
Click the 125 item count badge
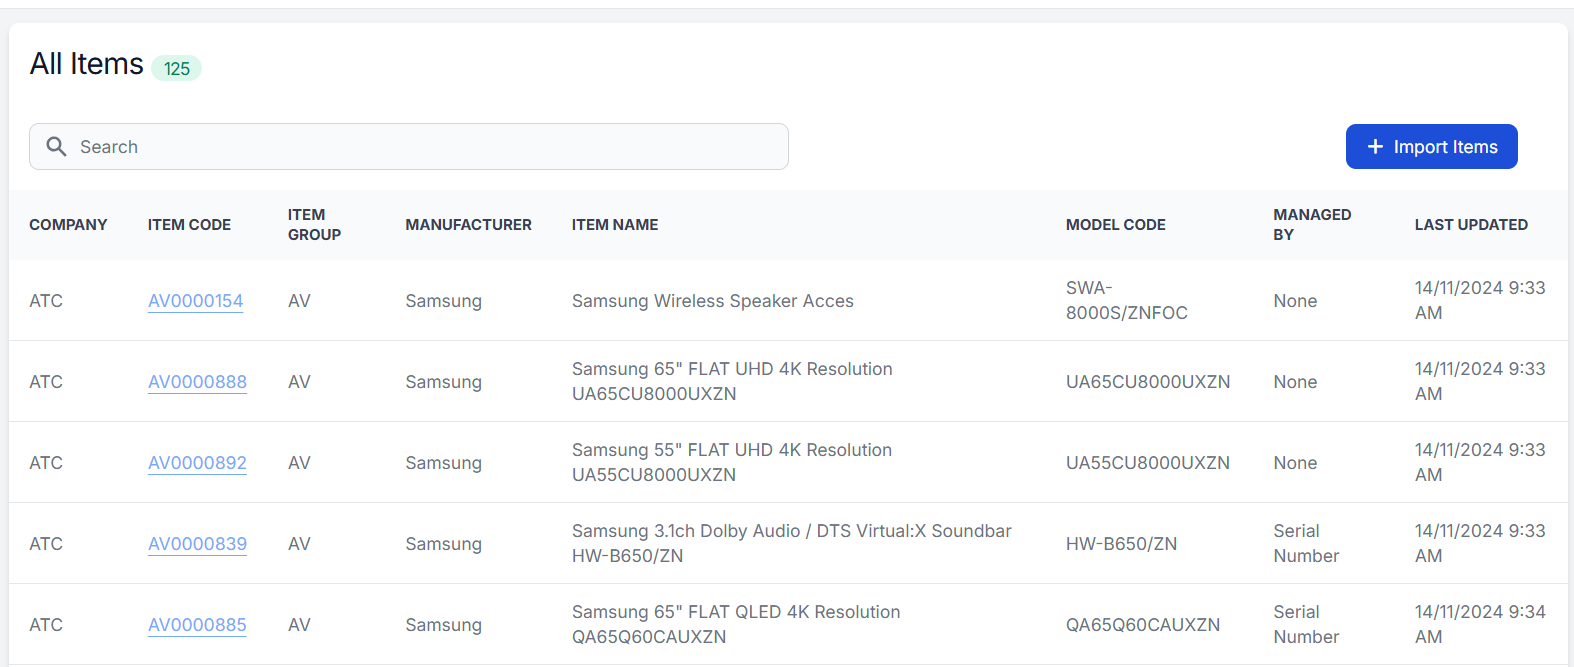coord(177,68)
